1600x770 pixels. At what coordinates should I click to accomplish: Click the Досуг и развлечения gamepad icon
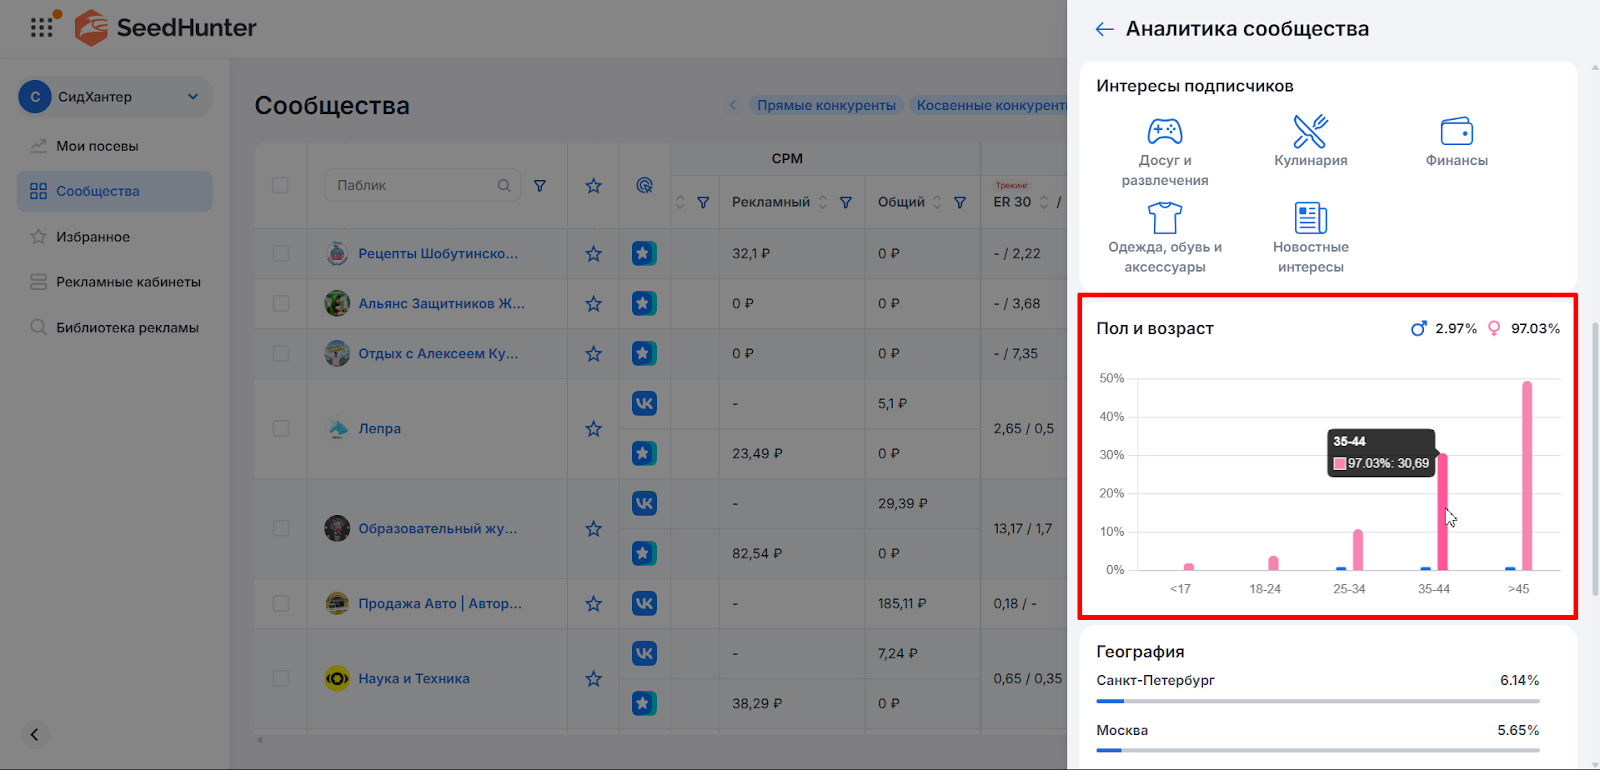(x=1164, y=132)
